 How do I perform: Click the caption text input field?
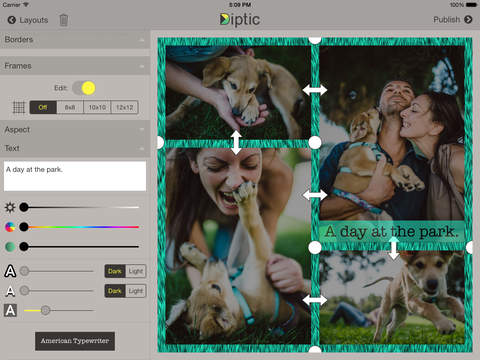75,176
